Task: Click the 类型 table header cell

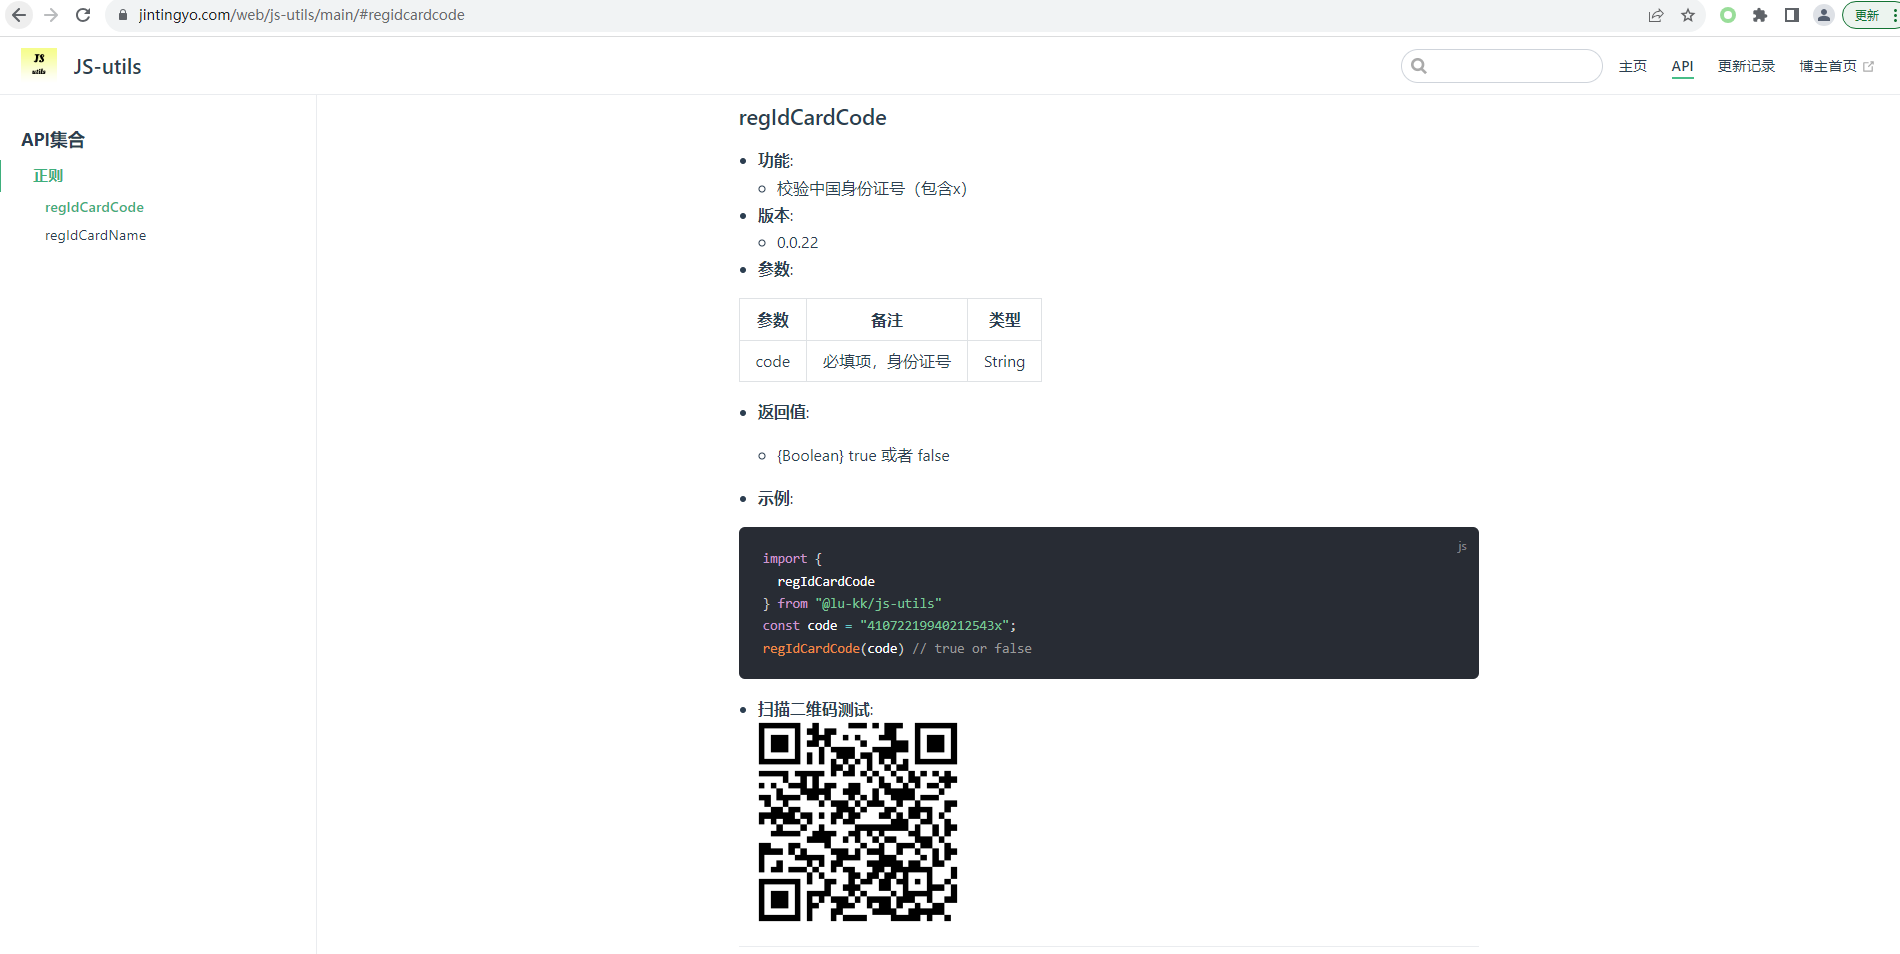Action: (1004, 320)
